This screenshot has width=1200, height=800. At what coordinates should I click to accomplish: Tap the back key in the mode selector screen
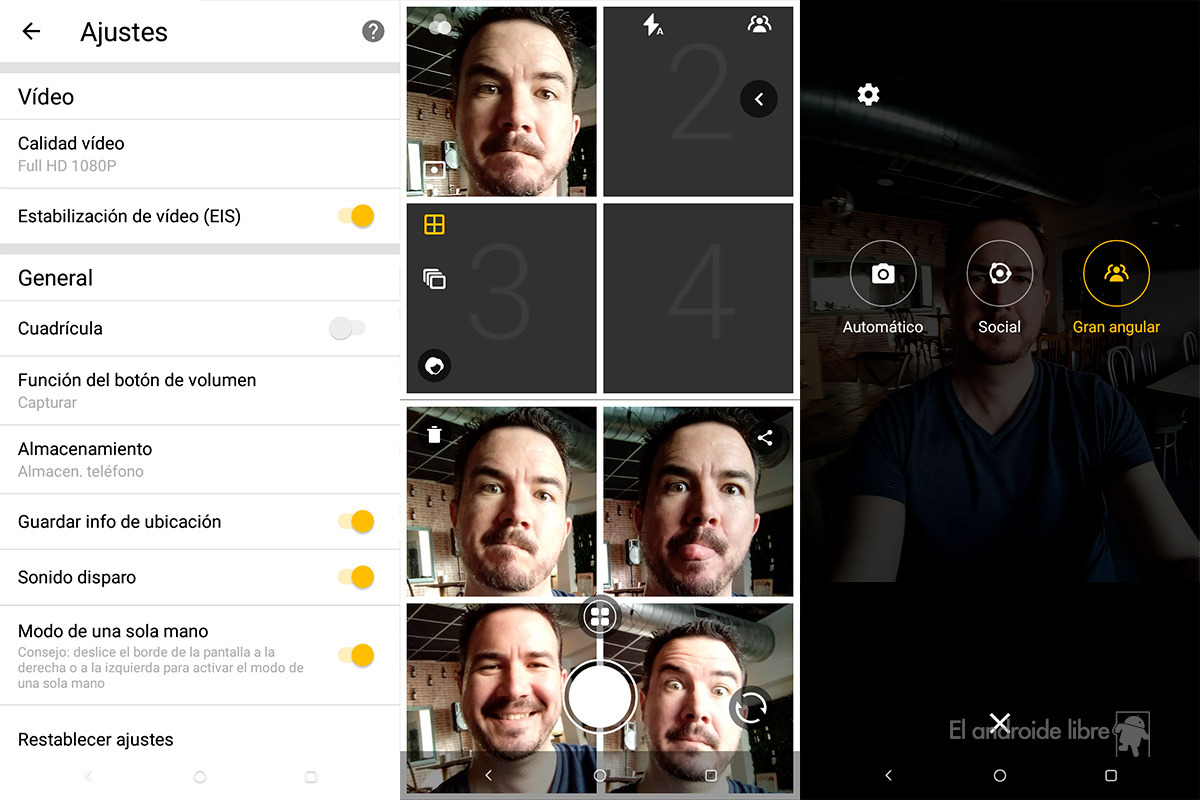point(888,775)
